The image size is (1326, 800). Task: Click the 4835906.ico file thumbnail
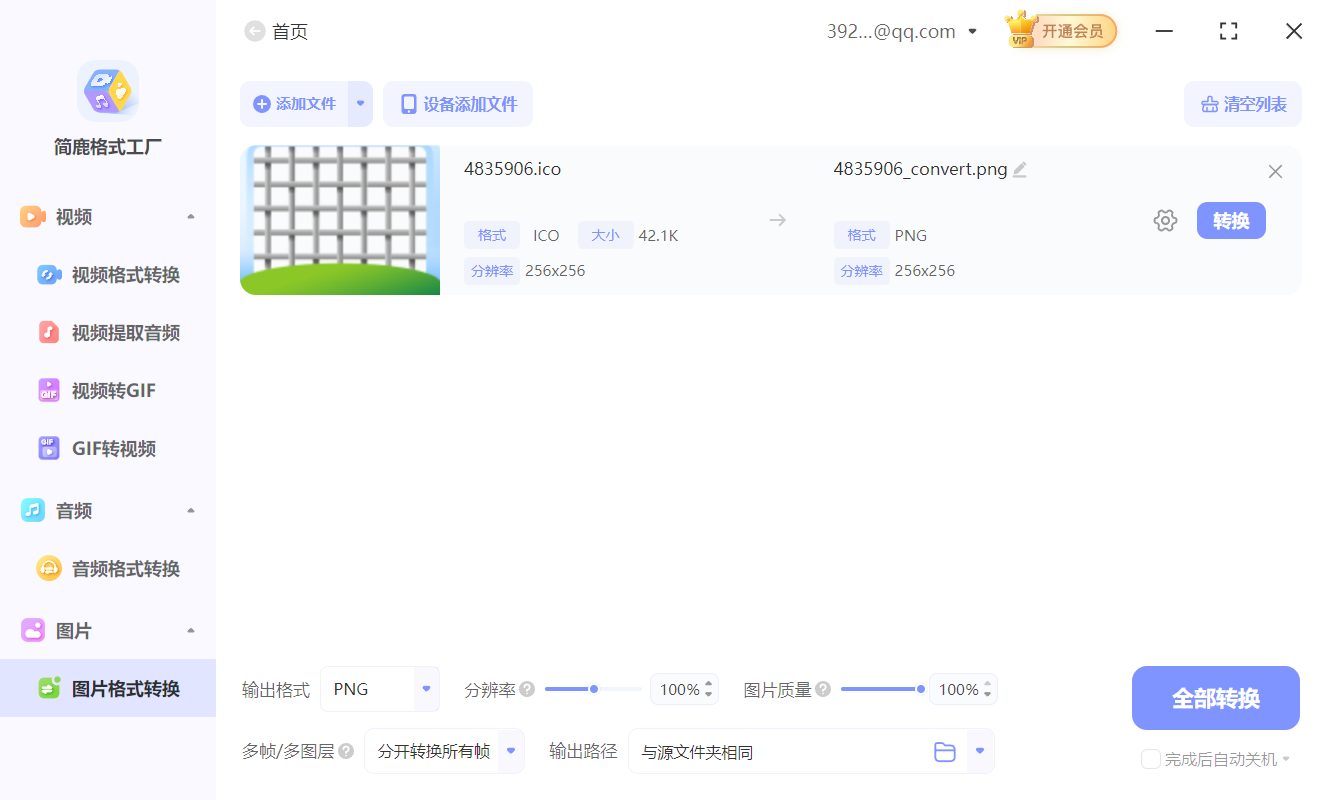click(x=340, y=220)
